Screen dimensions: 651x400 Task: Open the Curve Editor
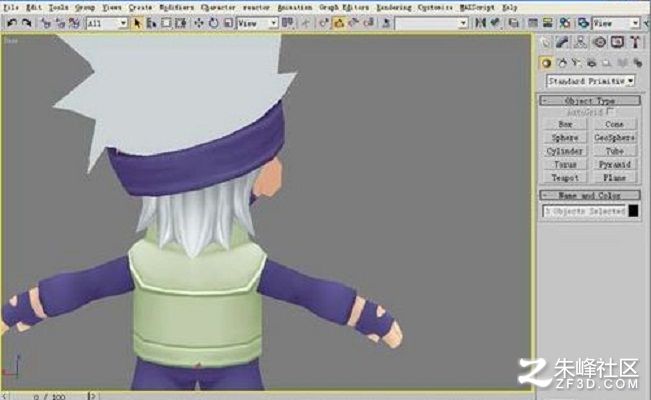pyautogui.click(x=533, y=23)
